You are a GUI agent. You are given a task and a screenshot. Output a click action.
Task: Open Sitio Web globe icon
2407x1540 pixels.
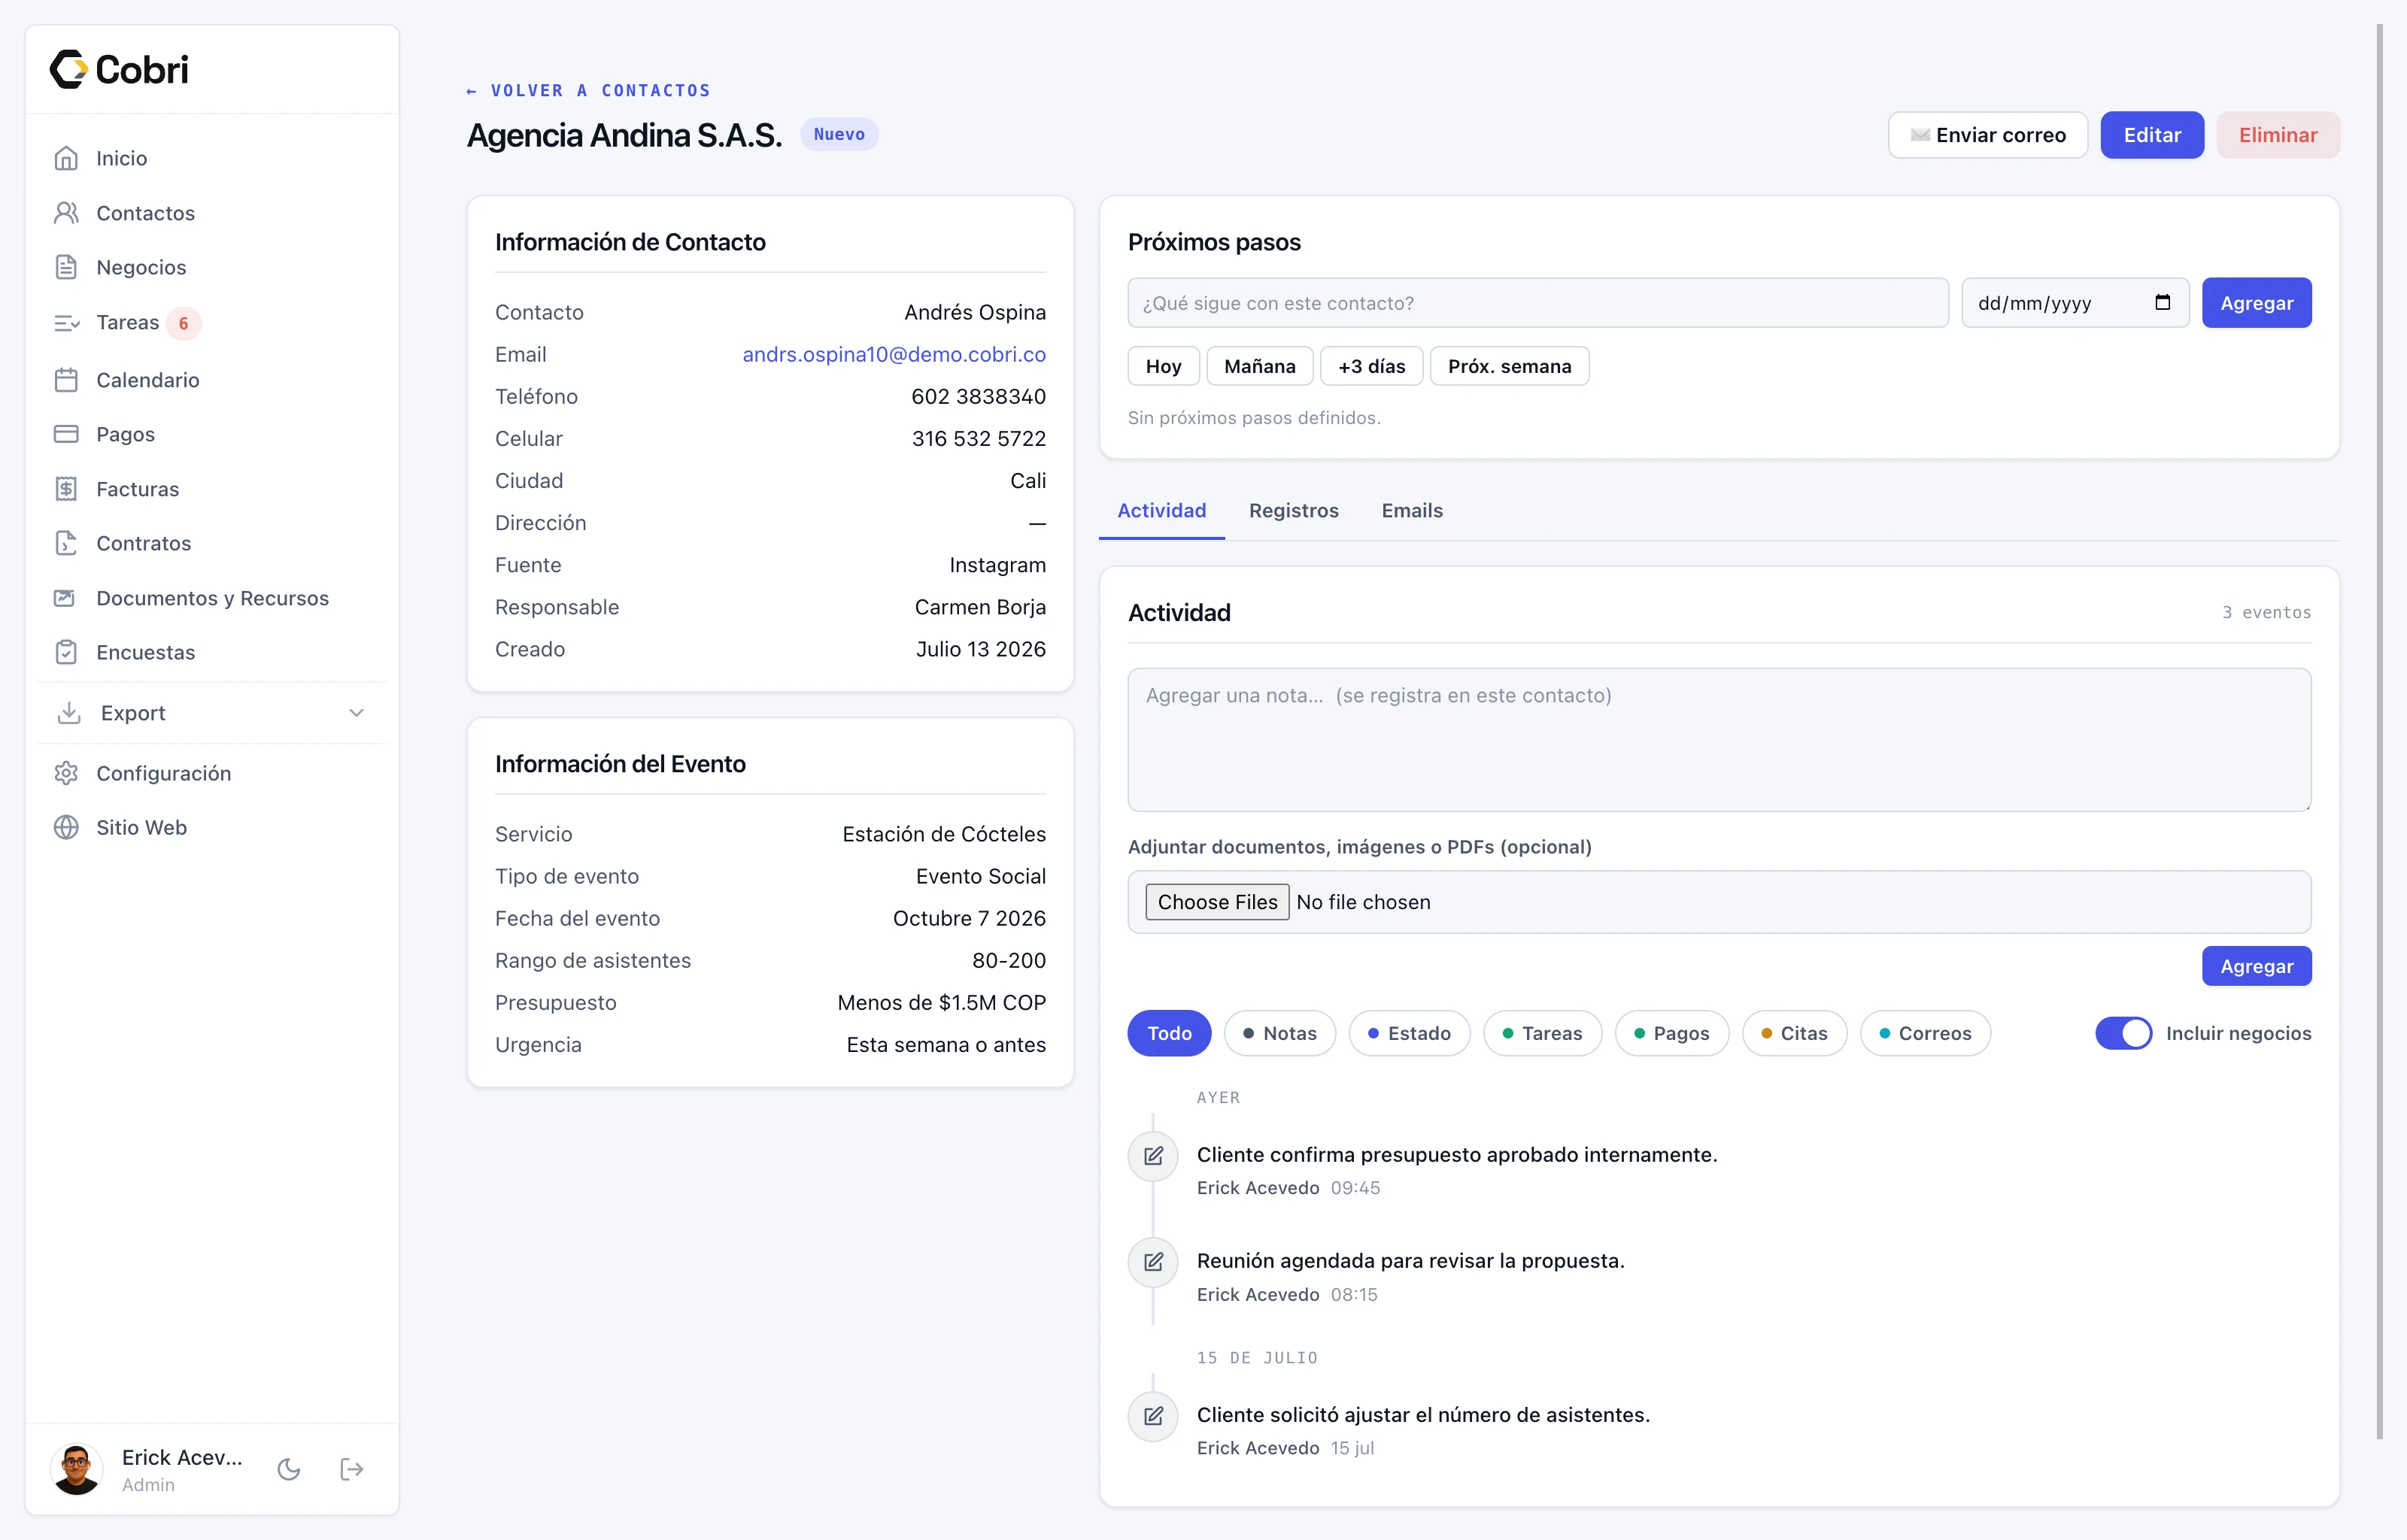click(66, 827)
